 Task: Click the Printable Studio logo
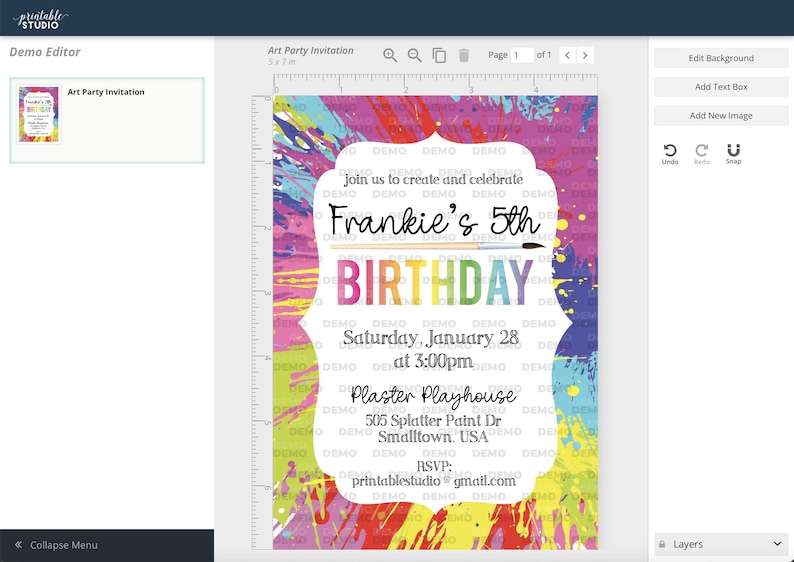[x=41, y=19]
